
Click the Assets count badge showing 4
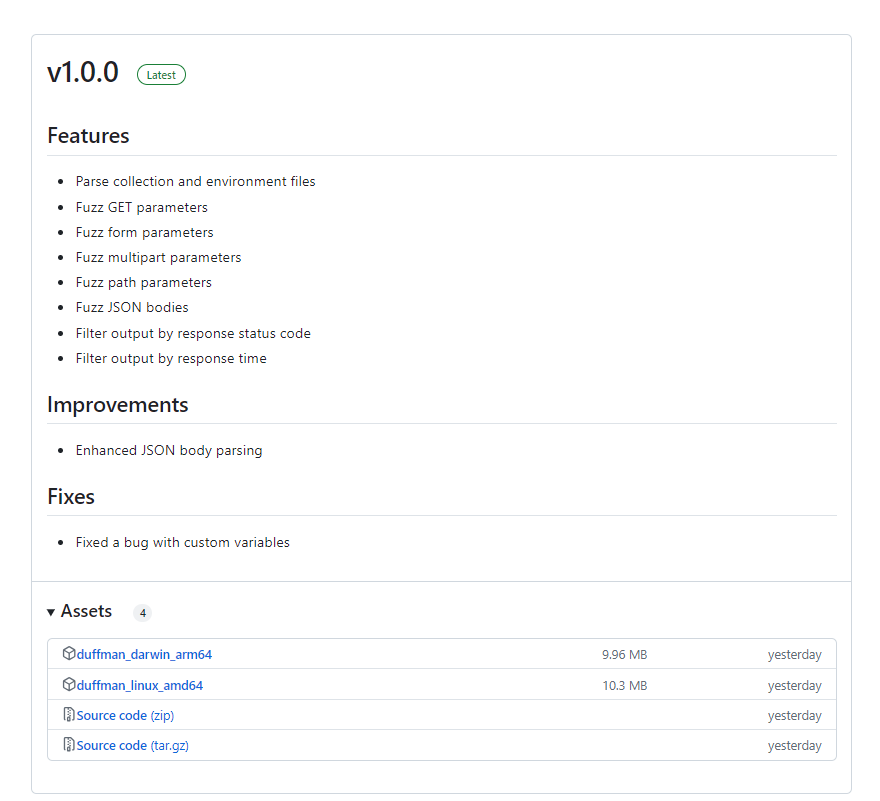coord(142,613)
